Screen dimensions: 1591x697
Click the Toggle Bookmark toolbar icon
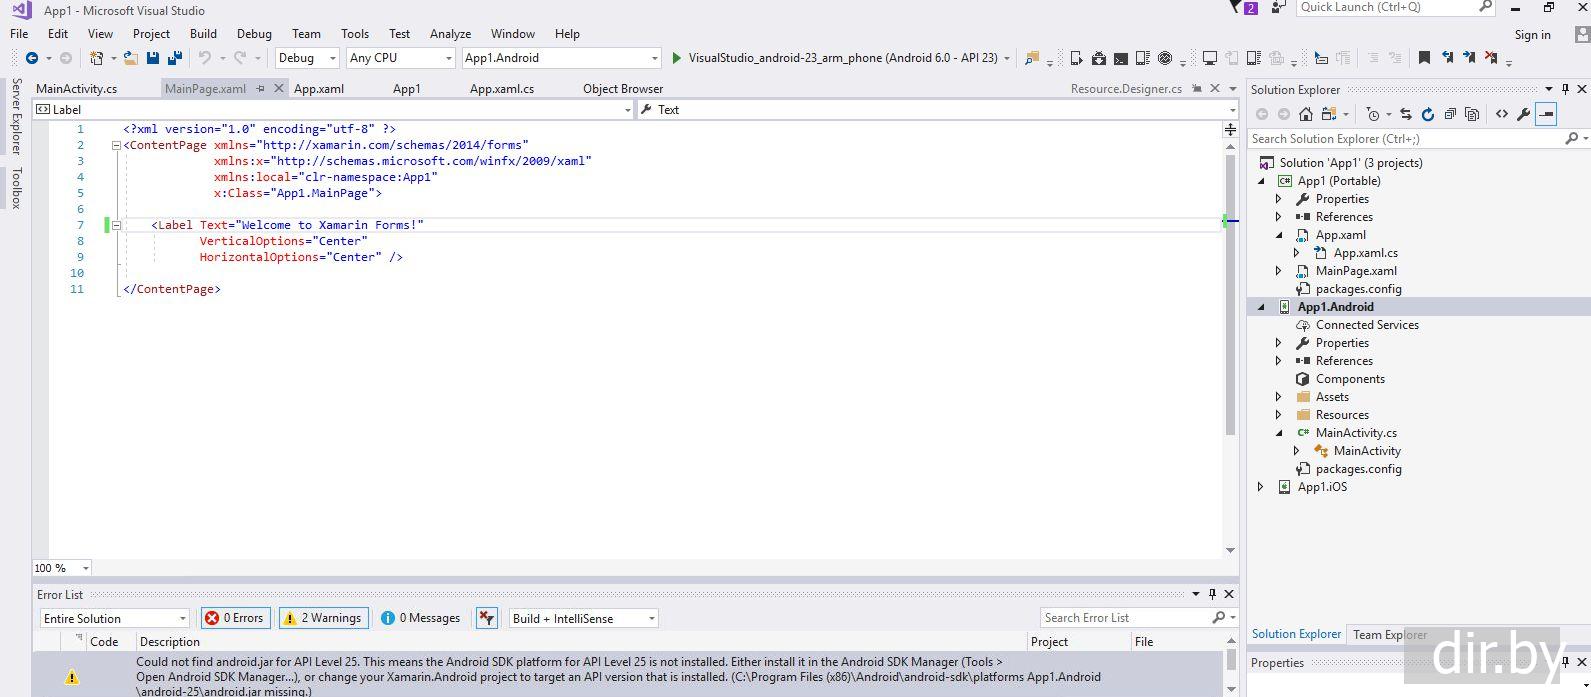[1424, 58]
